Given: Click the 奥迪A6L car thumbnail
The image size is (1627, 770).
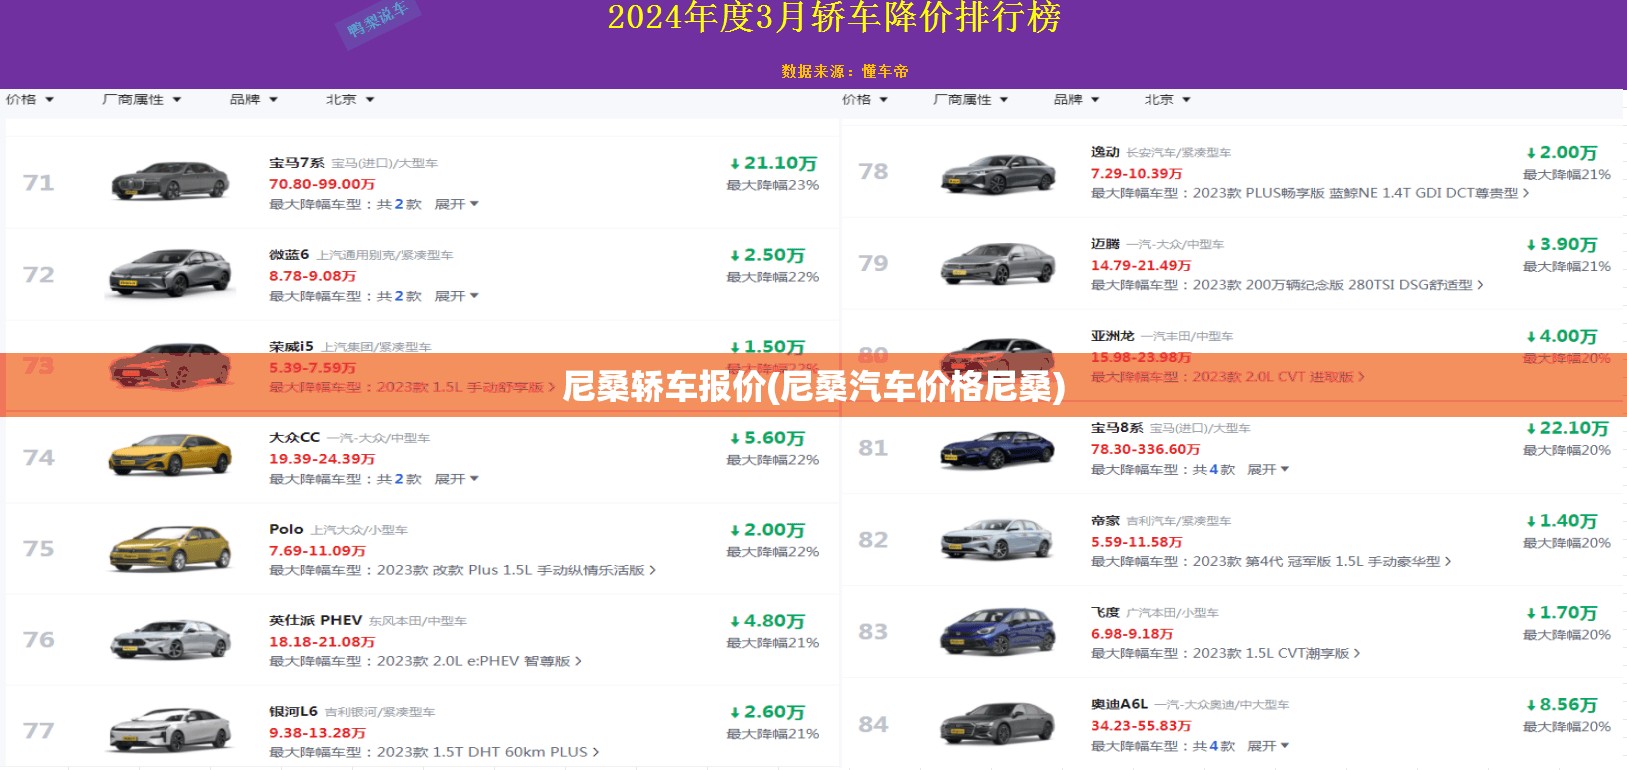Looking at the screenshot, I should [998, 724].
